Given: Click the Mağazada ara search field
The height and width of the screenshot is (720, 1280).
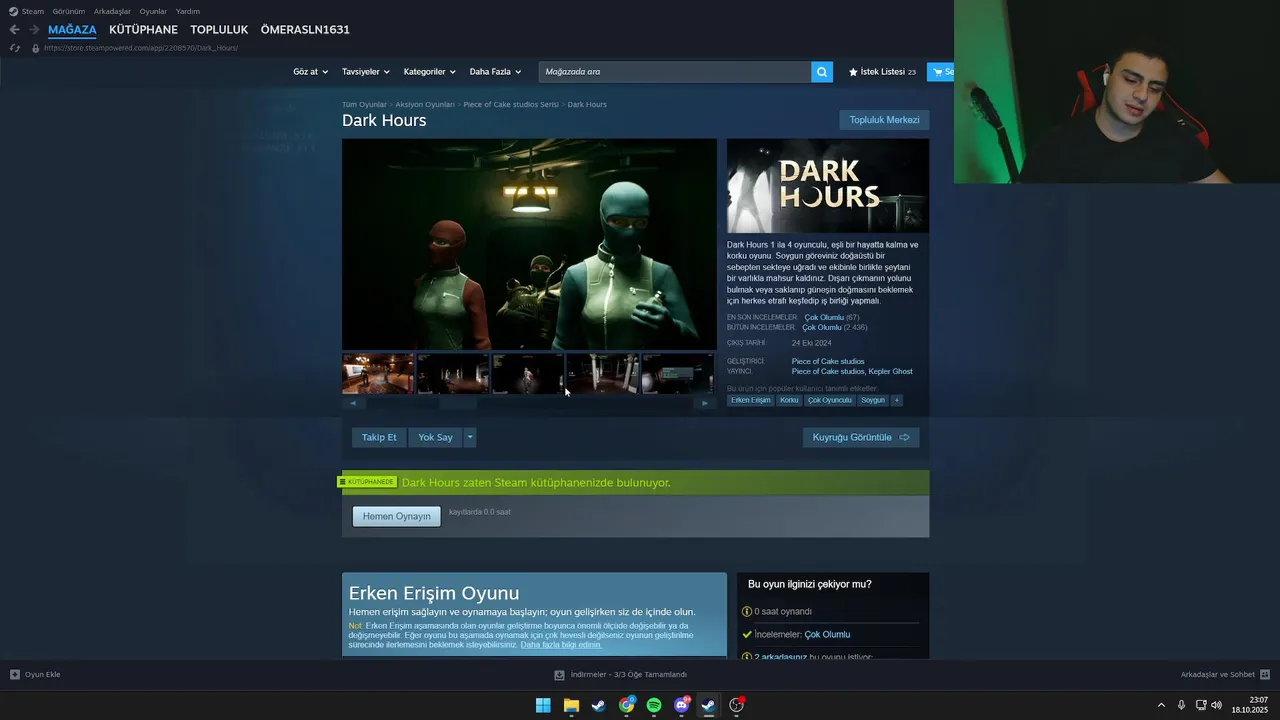Looking at the screenshot, I should (x=675, y=72).
